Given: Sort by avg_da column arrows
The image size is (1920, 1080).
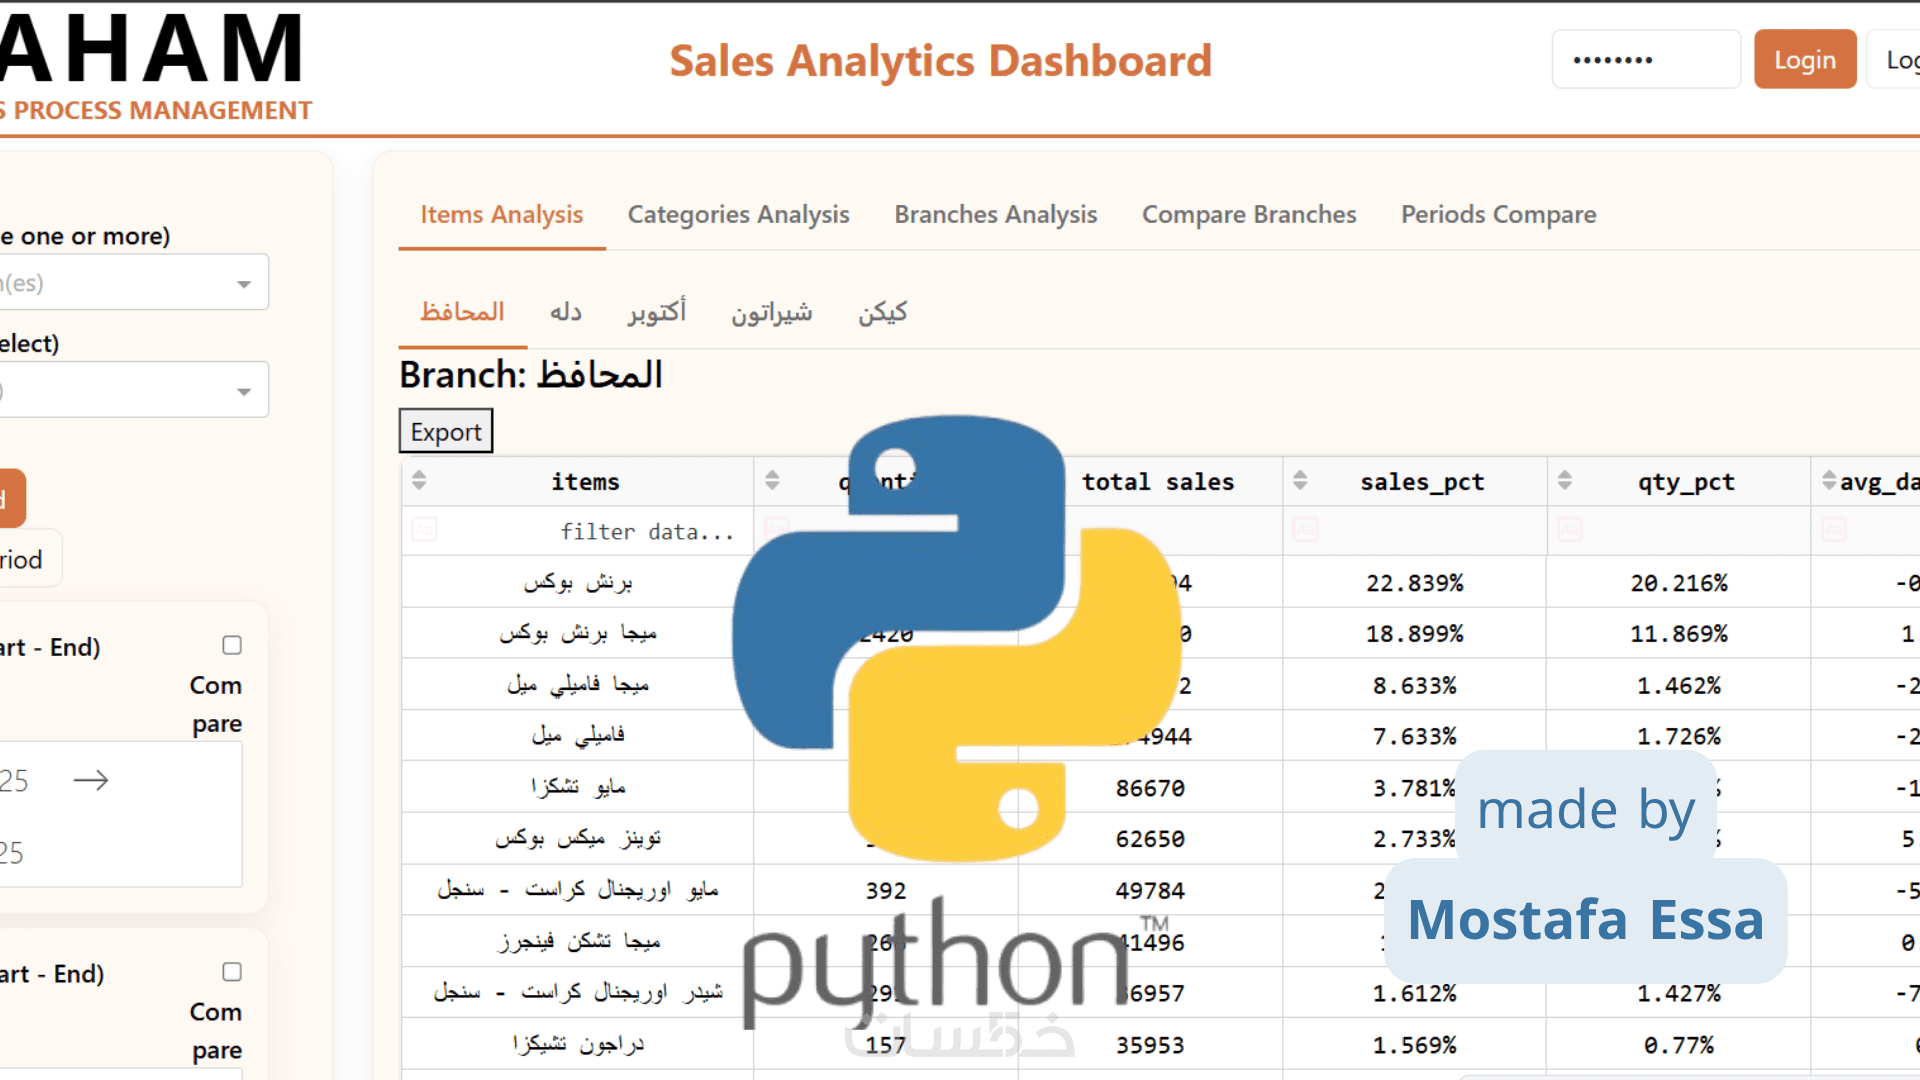Looking at the screenshot, I should click(x=1829, y=481).
